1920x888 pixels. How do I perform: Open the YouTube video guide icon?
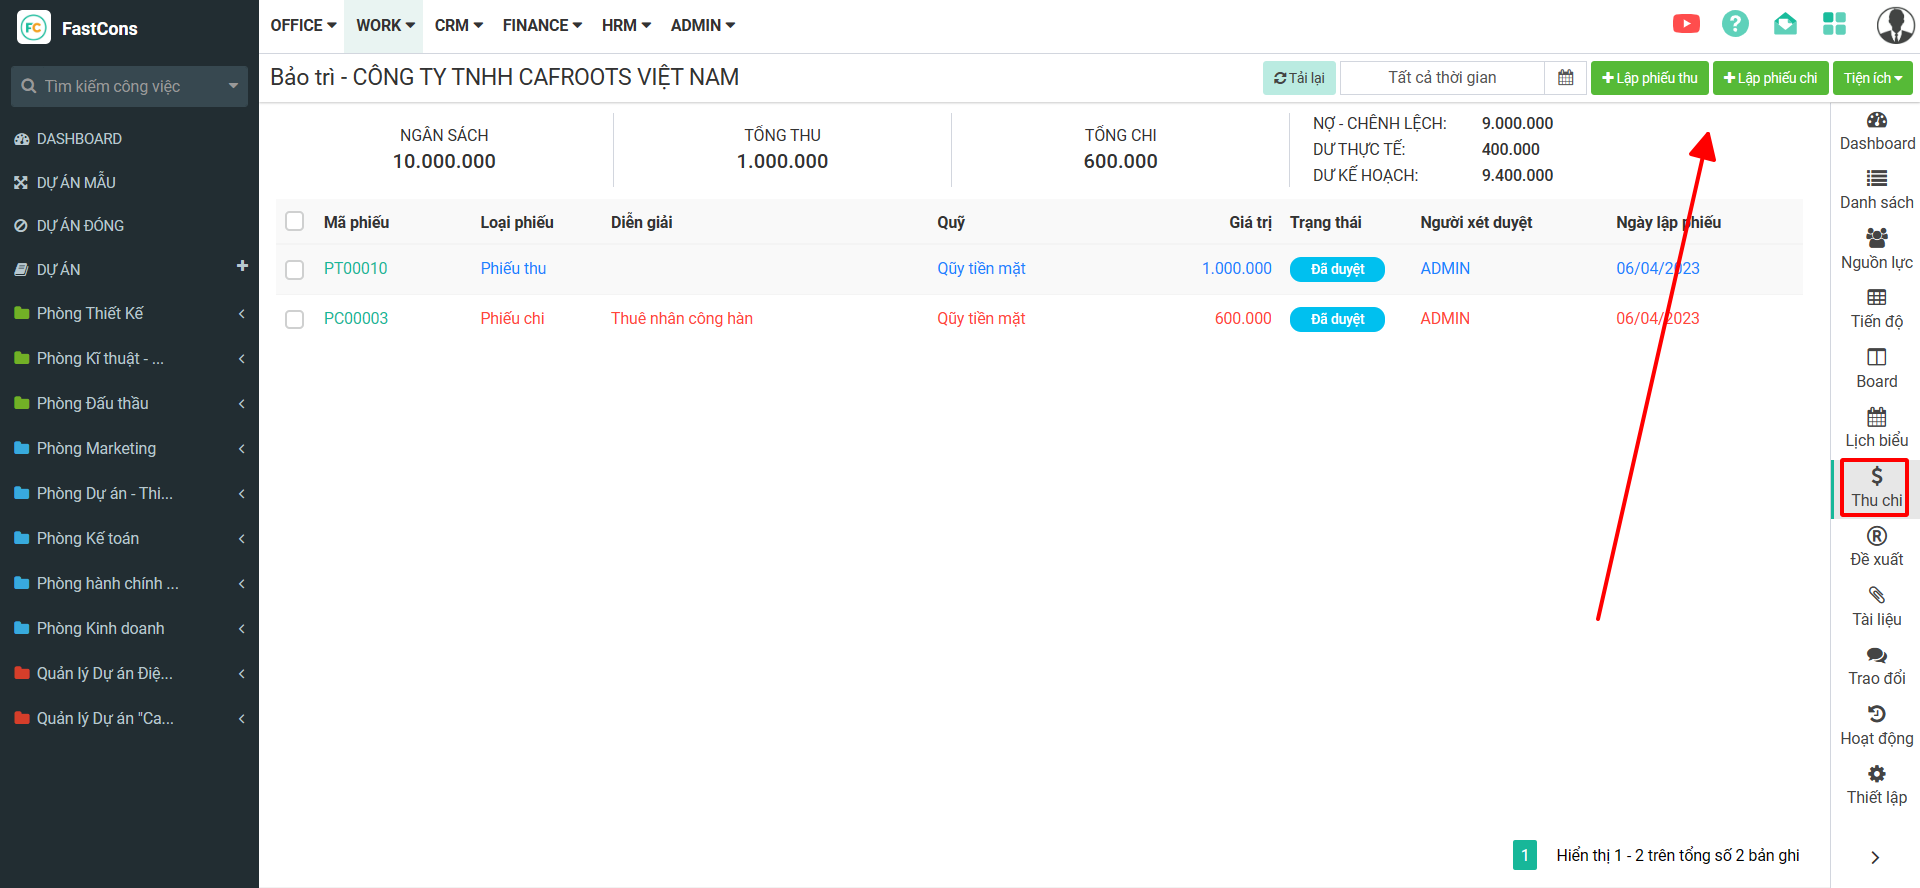click(1686, 24)
